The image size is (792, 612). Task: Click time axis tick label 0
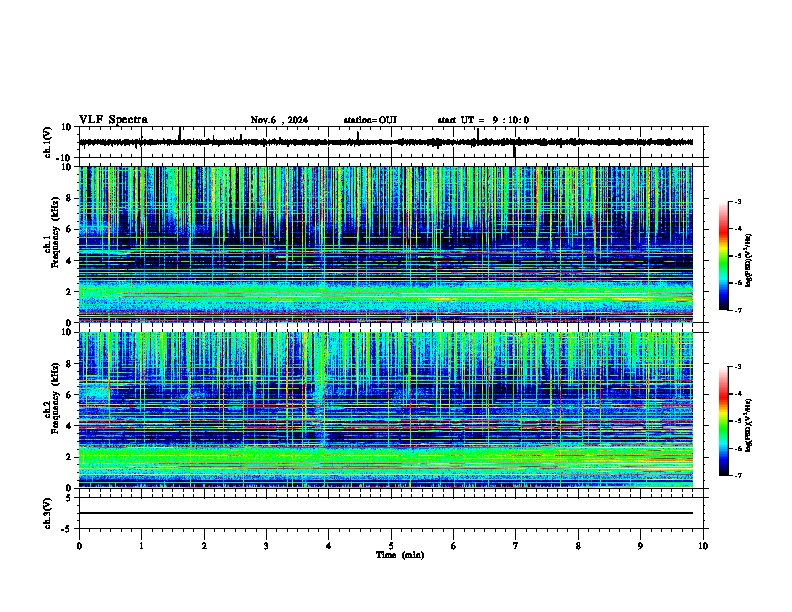tap(79, 546)
